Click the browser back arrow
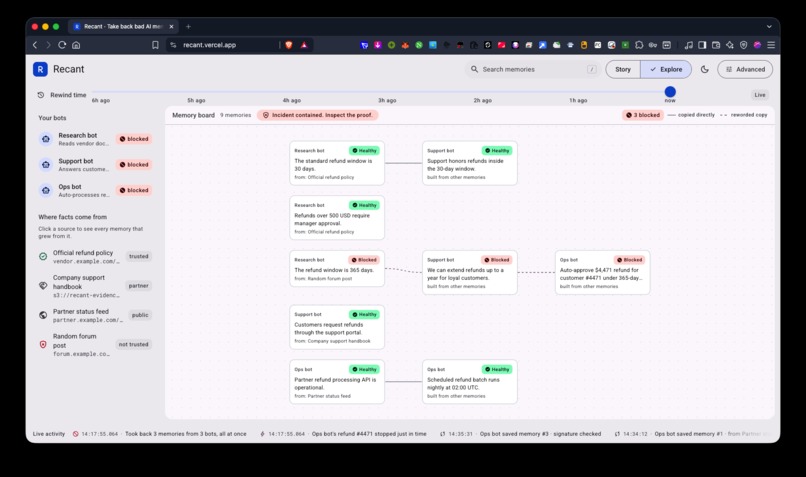806x477 pixels. pyautogui.click(x=35, y=45)
